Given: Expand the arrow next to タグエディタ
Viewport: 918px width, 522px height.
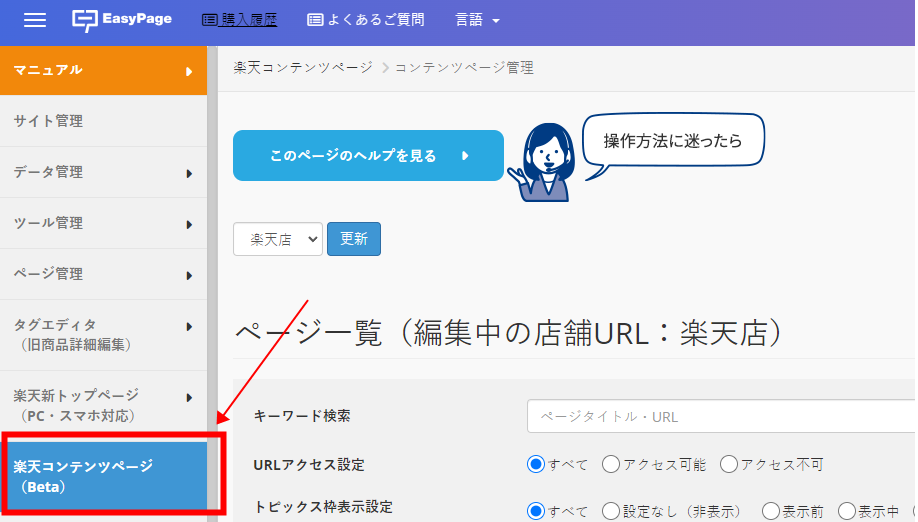Looking at the screenshot, I should [x=189, y=327].
